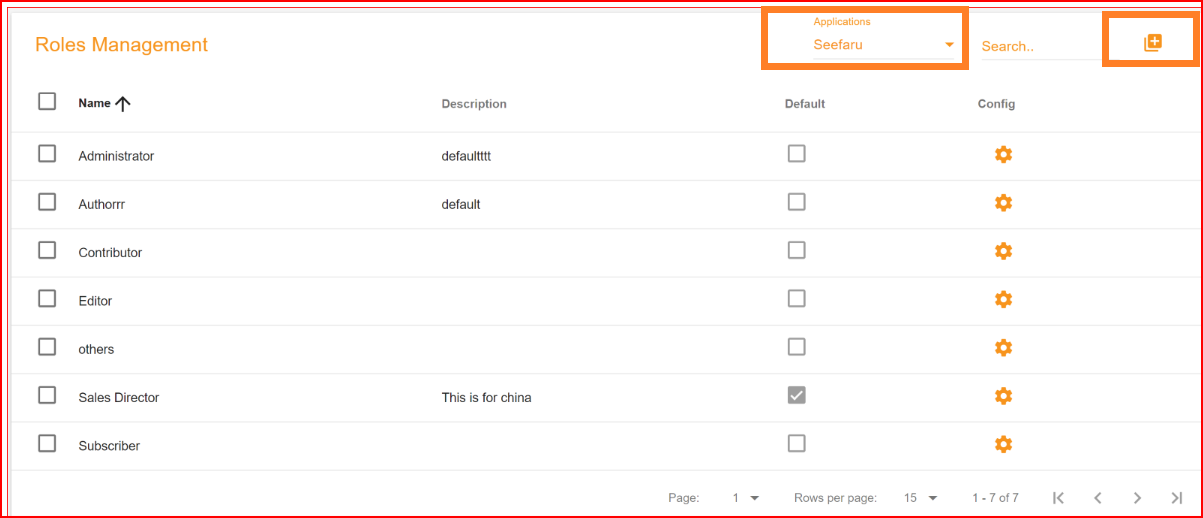Viewport: 1203px width, 518px height.
Task: Open the Page number dropdown
Action: [x=746, y=498]
